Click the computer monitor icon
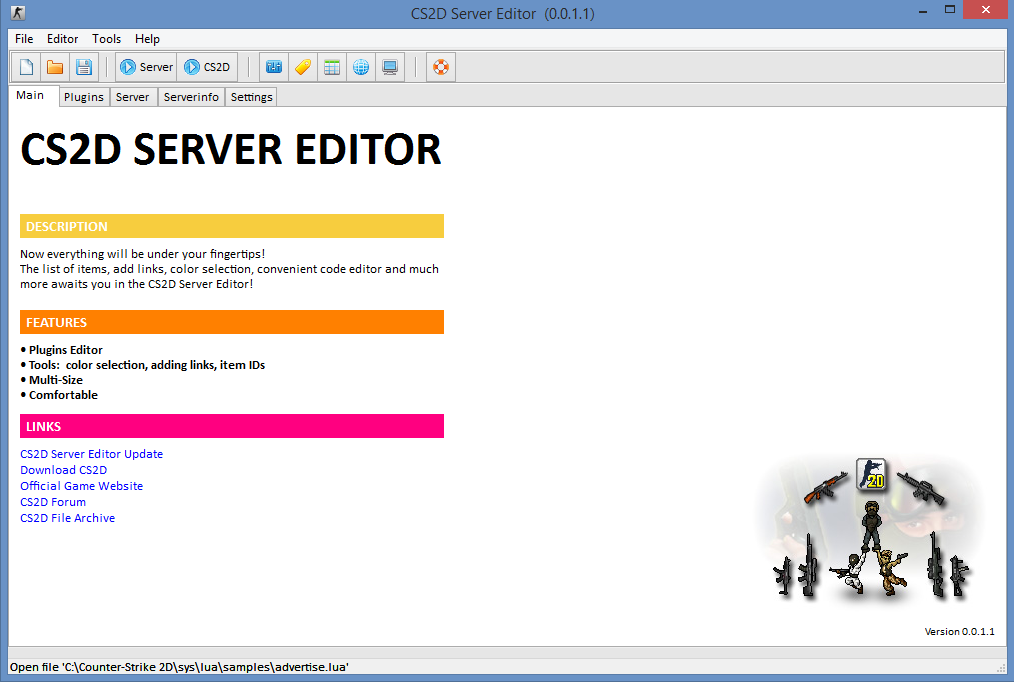Viewport: 1014px width, 682px height. [x=390, y=67]
